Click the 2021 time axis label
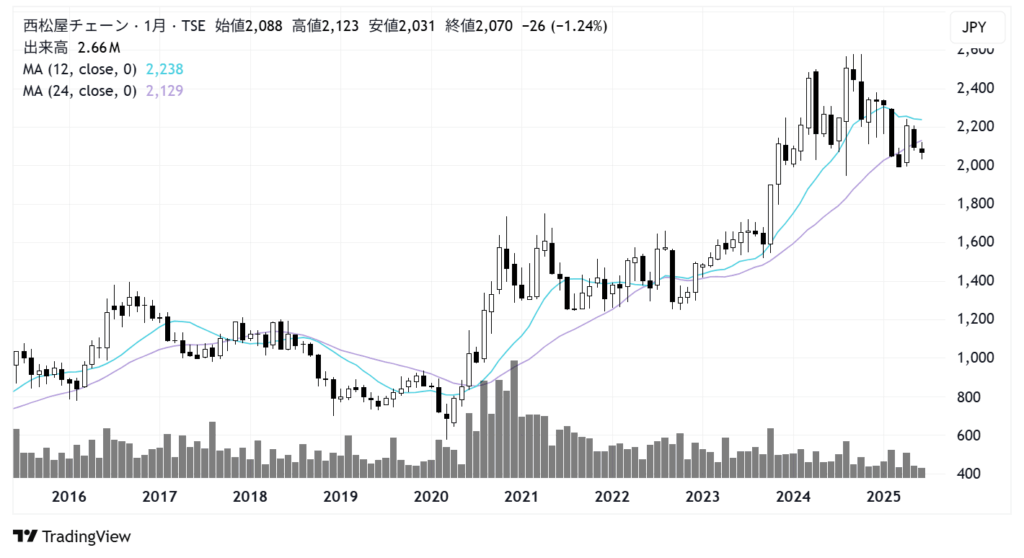Screen dimensions: 1024x558 521,497
